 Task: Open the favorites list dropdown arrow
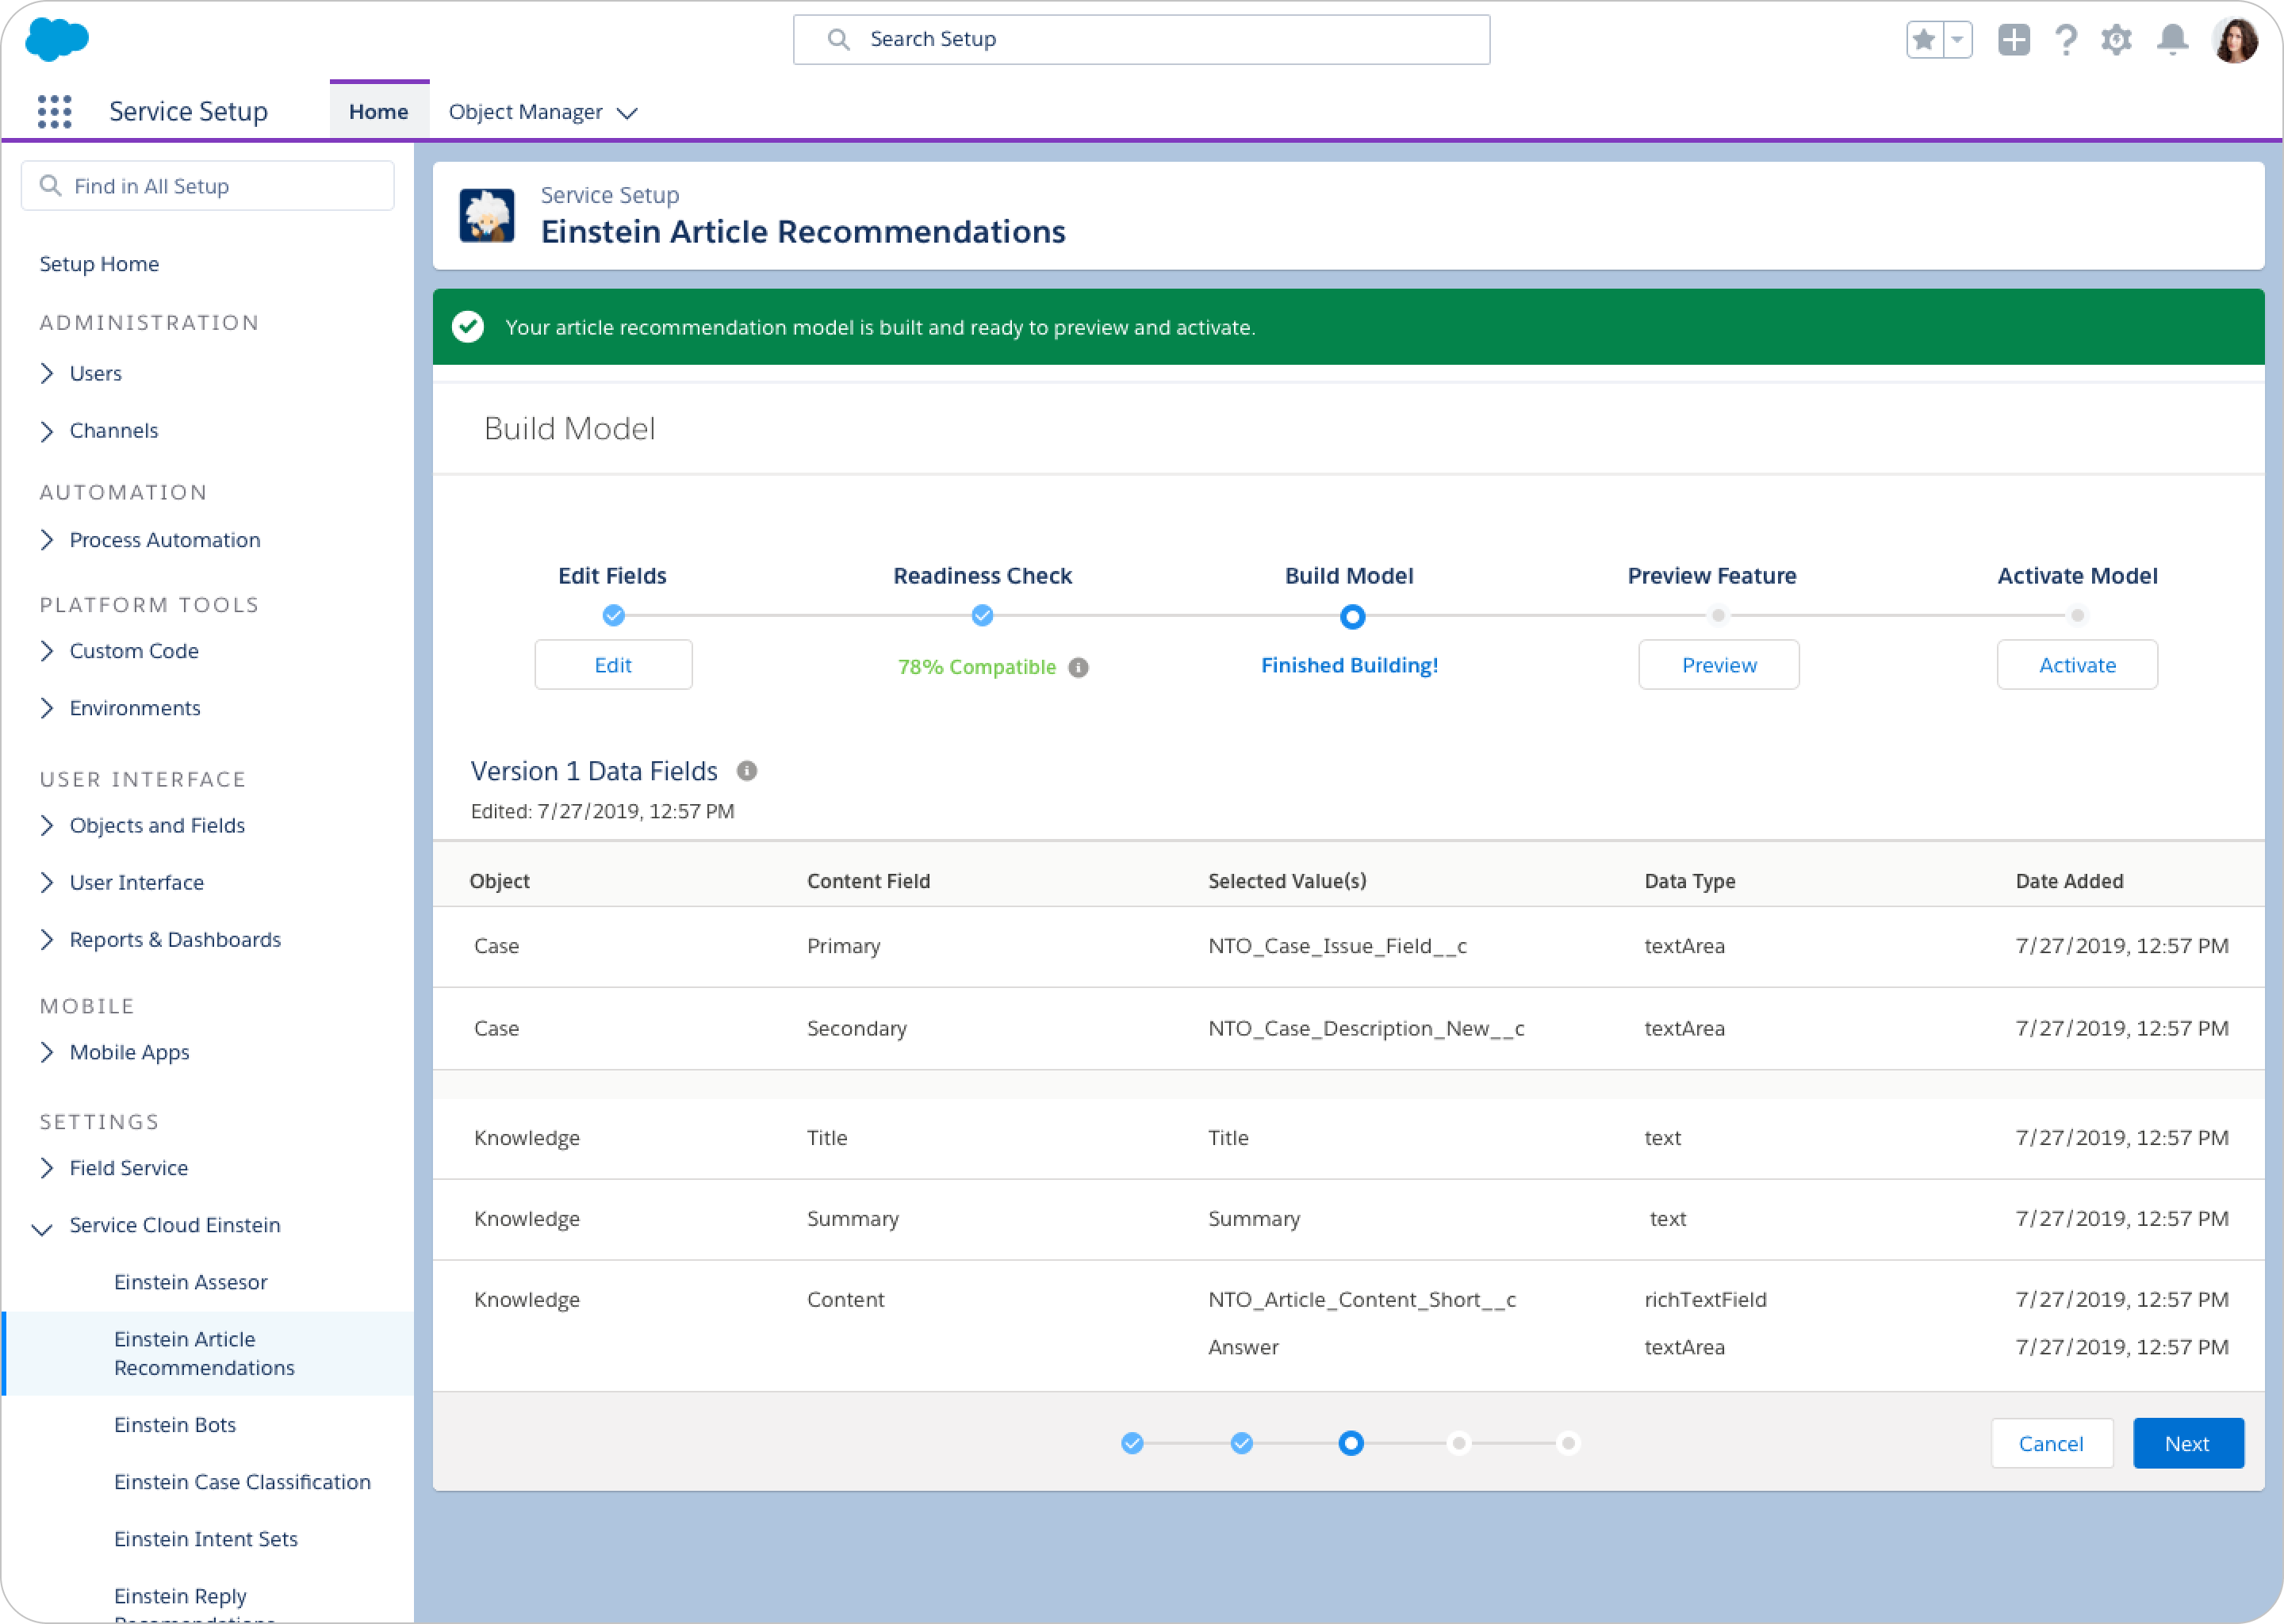click(1957, 40)
